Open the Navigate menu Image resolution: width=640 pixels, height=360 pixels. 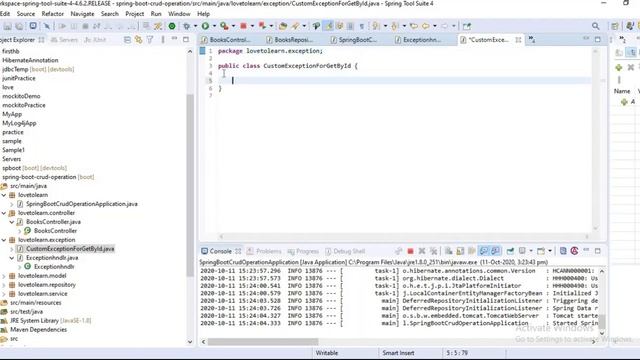click(x=82, y=14)
